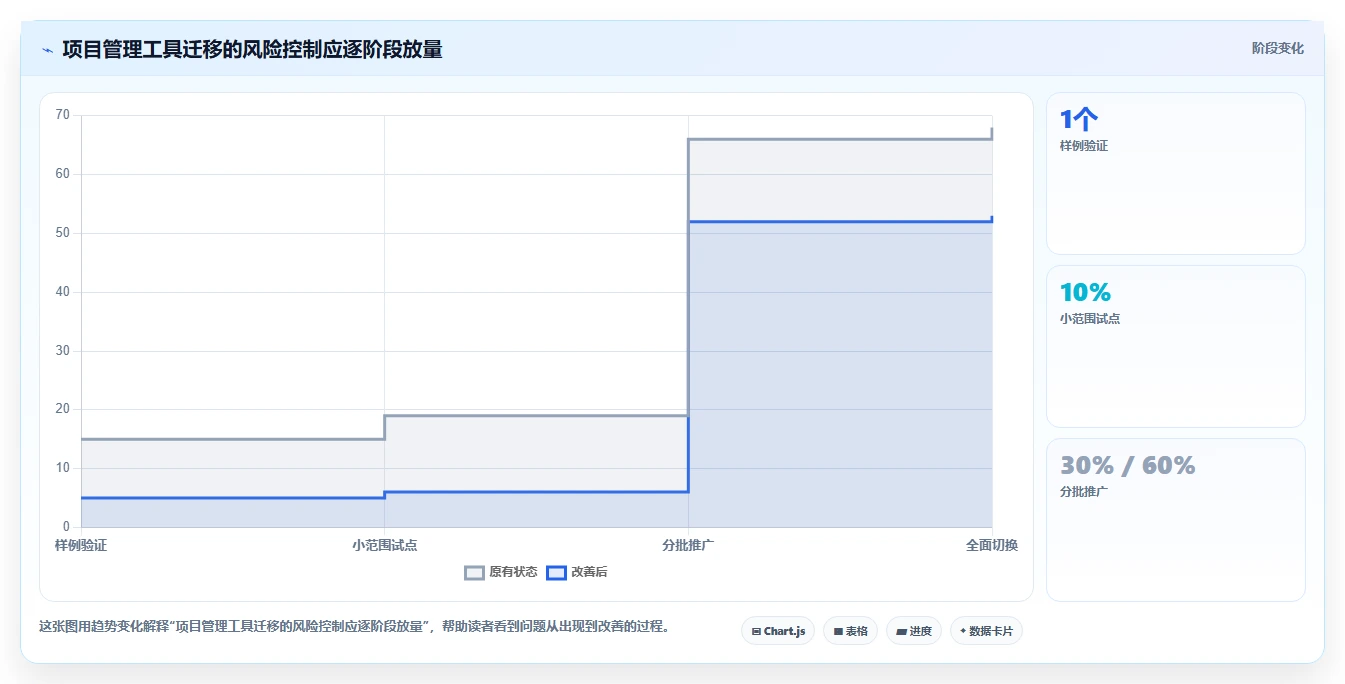
Task: Click the Chart.js chip icon
Action: click(756, 632)
